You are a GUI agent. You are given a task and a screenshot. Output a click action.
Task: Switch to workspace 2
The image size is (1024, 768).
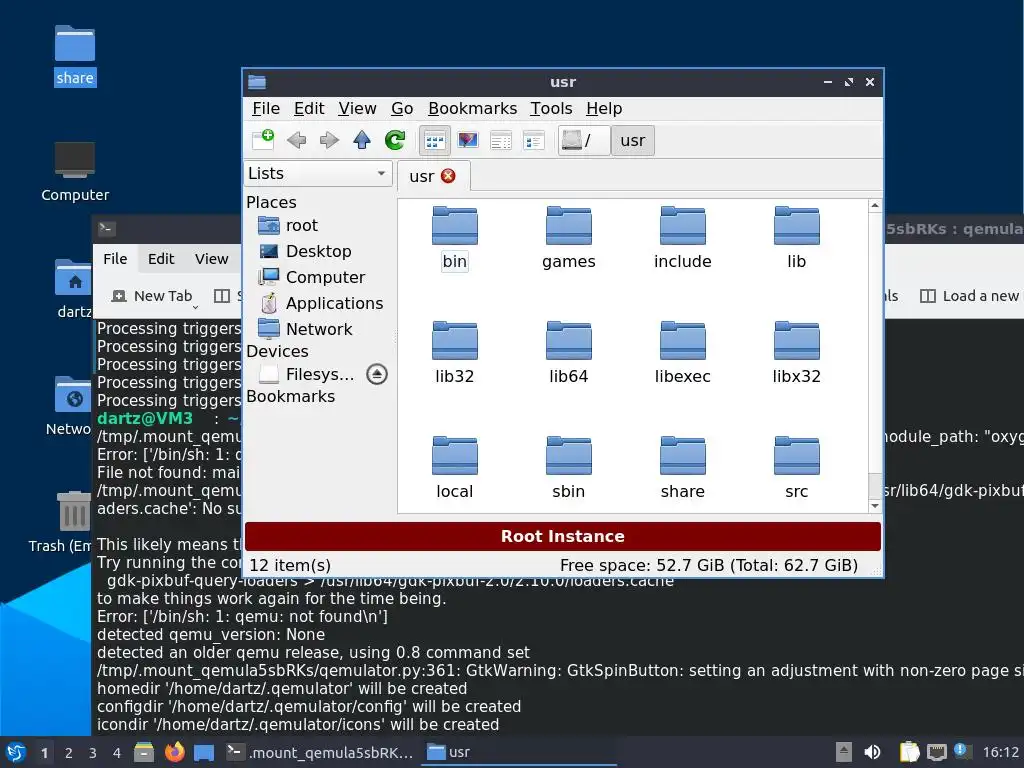coord(69,753)
